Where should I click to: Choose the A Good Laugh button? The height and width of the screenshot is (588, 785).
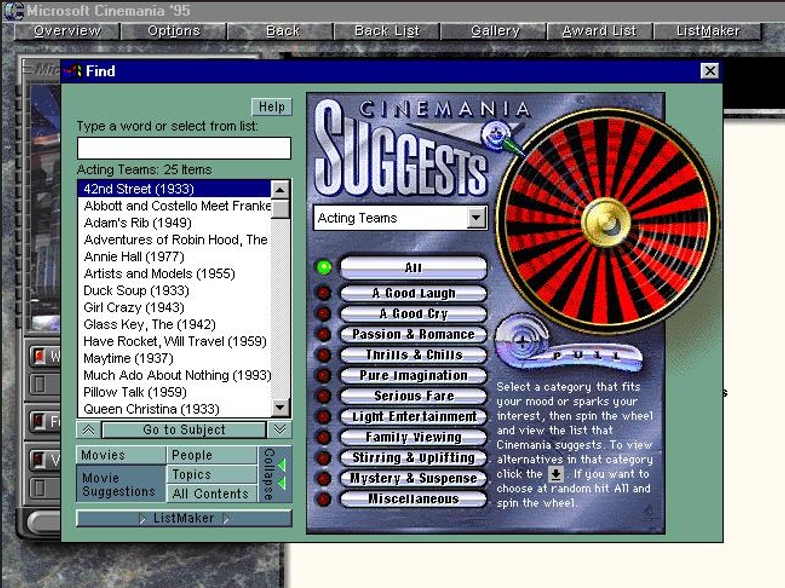414,293
